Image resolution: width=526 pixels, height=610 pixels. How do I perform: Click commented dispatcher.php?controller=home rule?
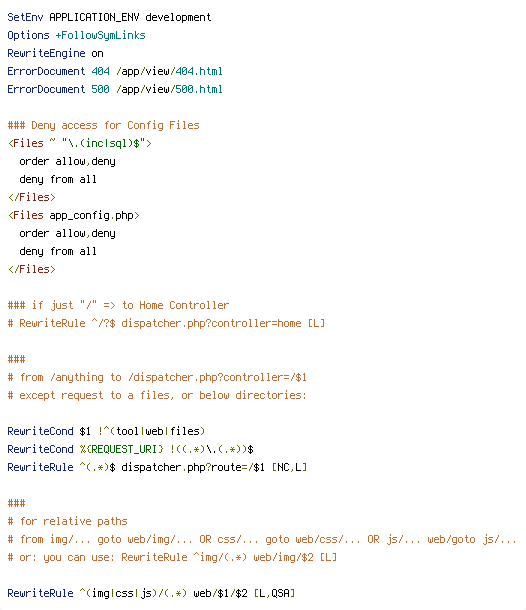tap(166, 323)
